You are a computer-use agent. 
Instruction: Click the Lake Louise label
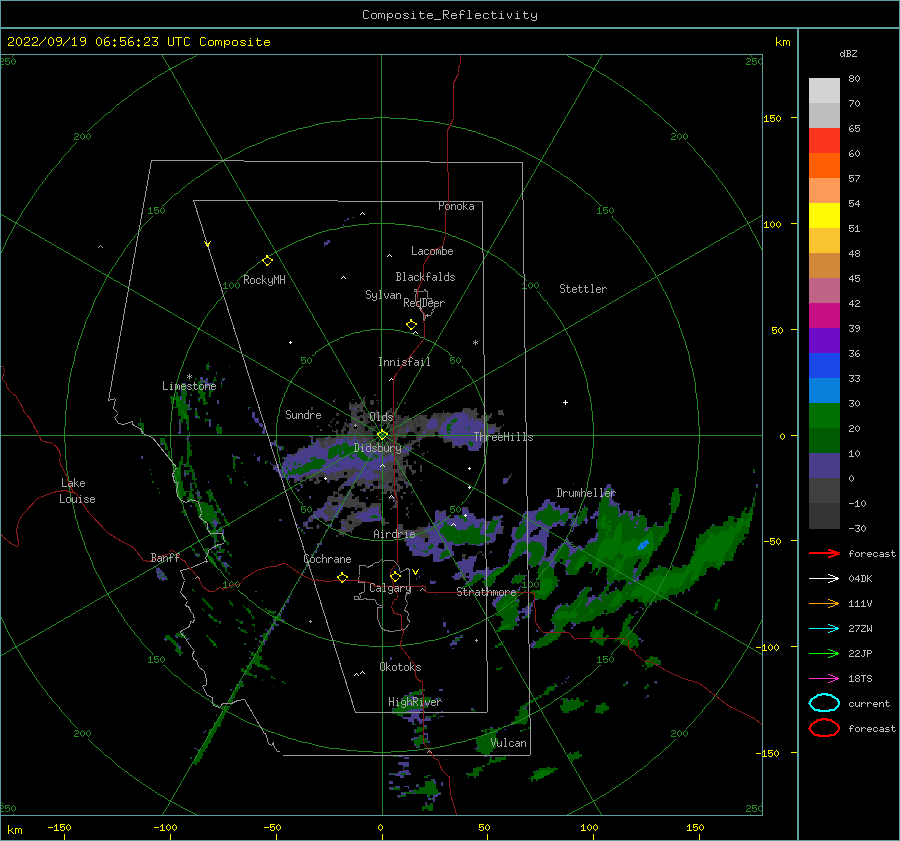coord(77,491)
